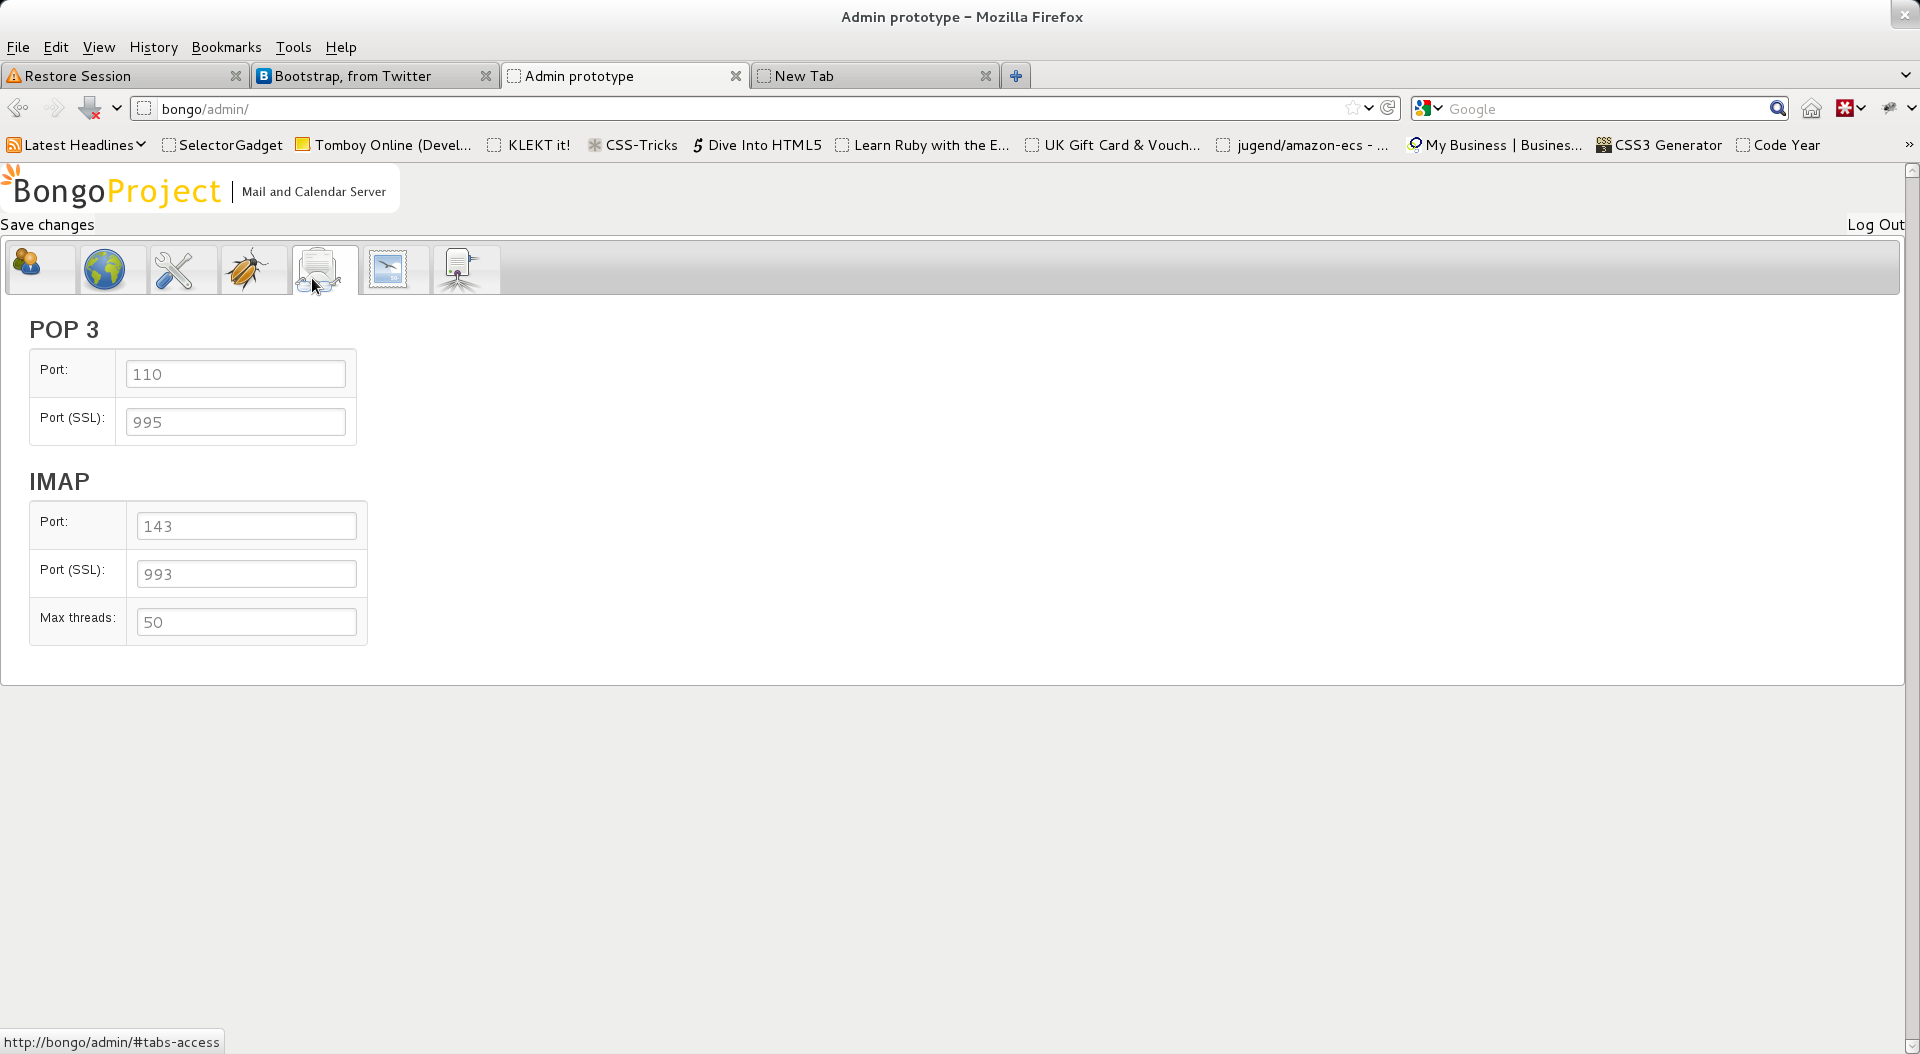
Task: Click the Log Out link
Action: click(x=1876, y=225)
